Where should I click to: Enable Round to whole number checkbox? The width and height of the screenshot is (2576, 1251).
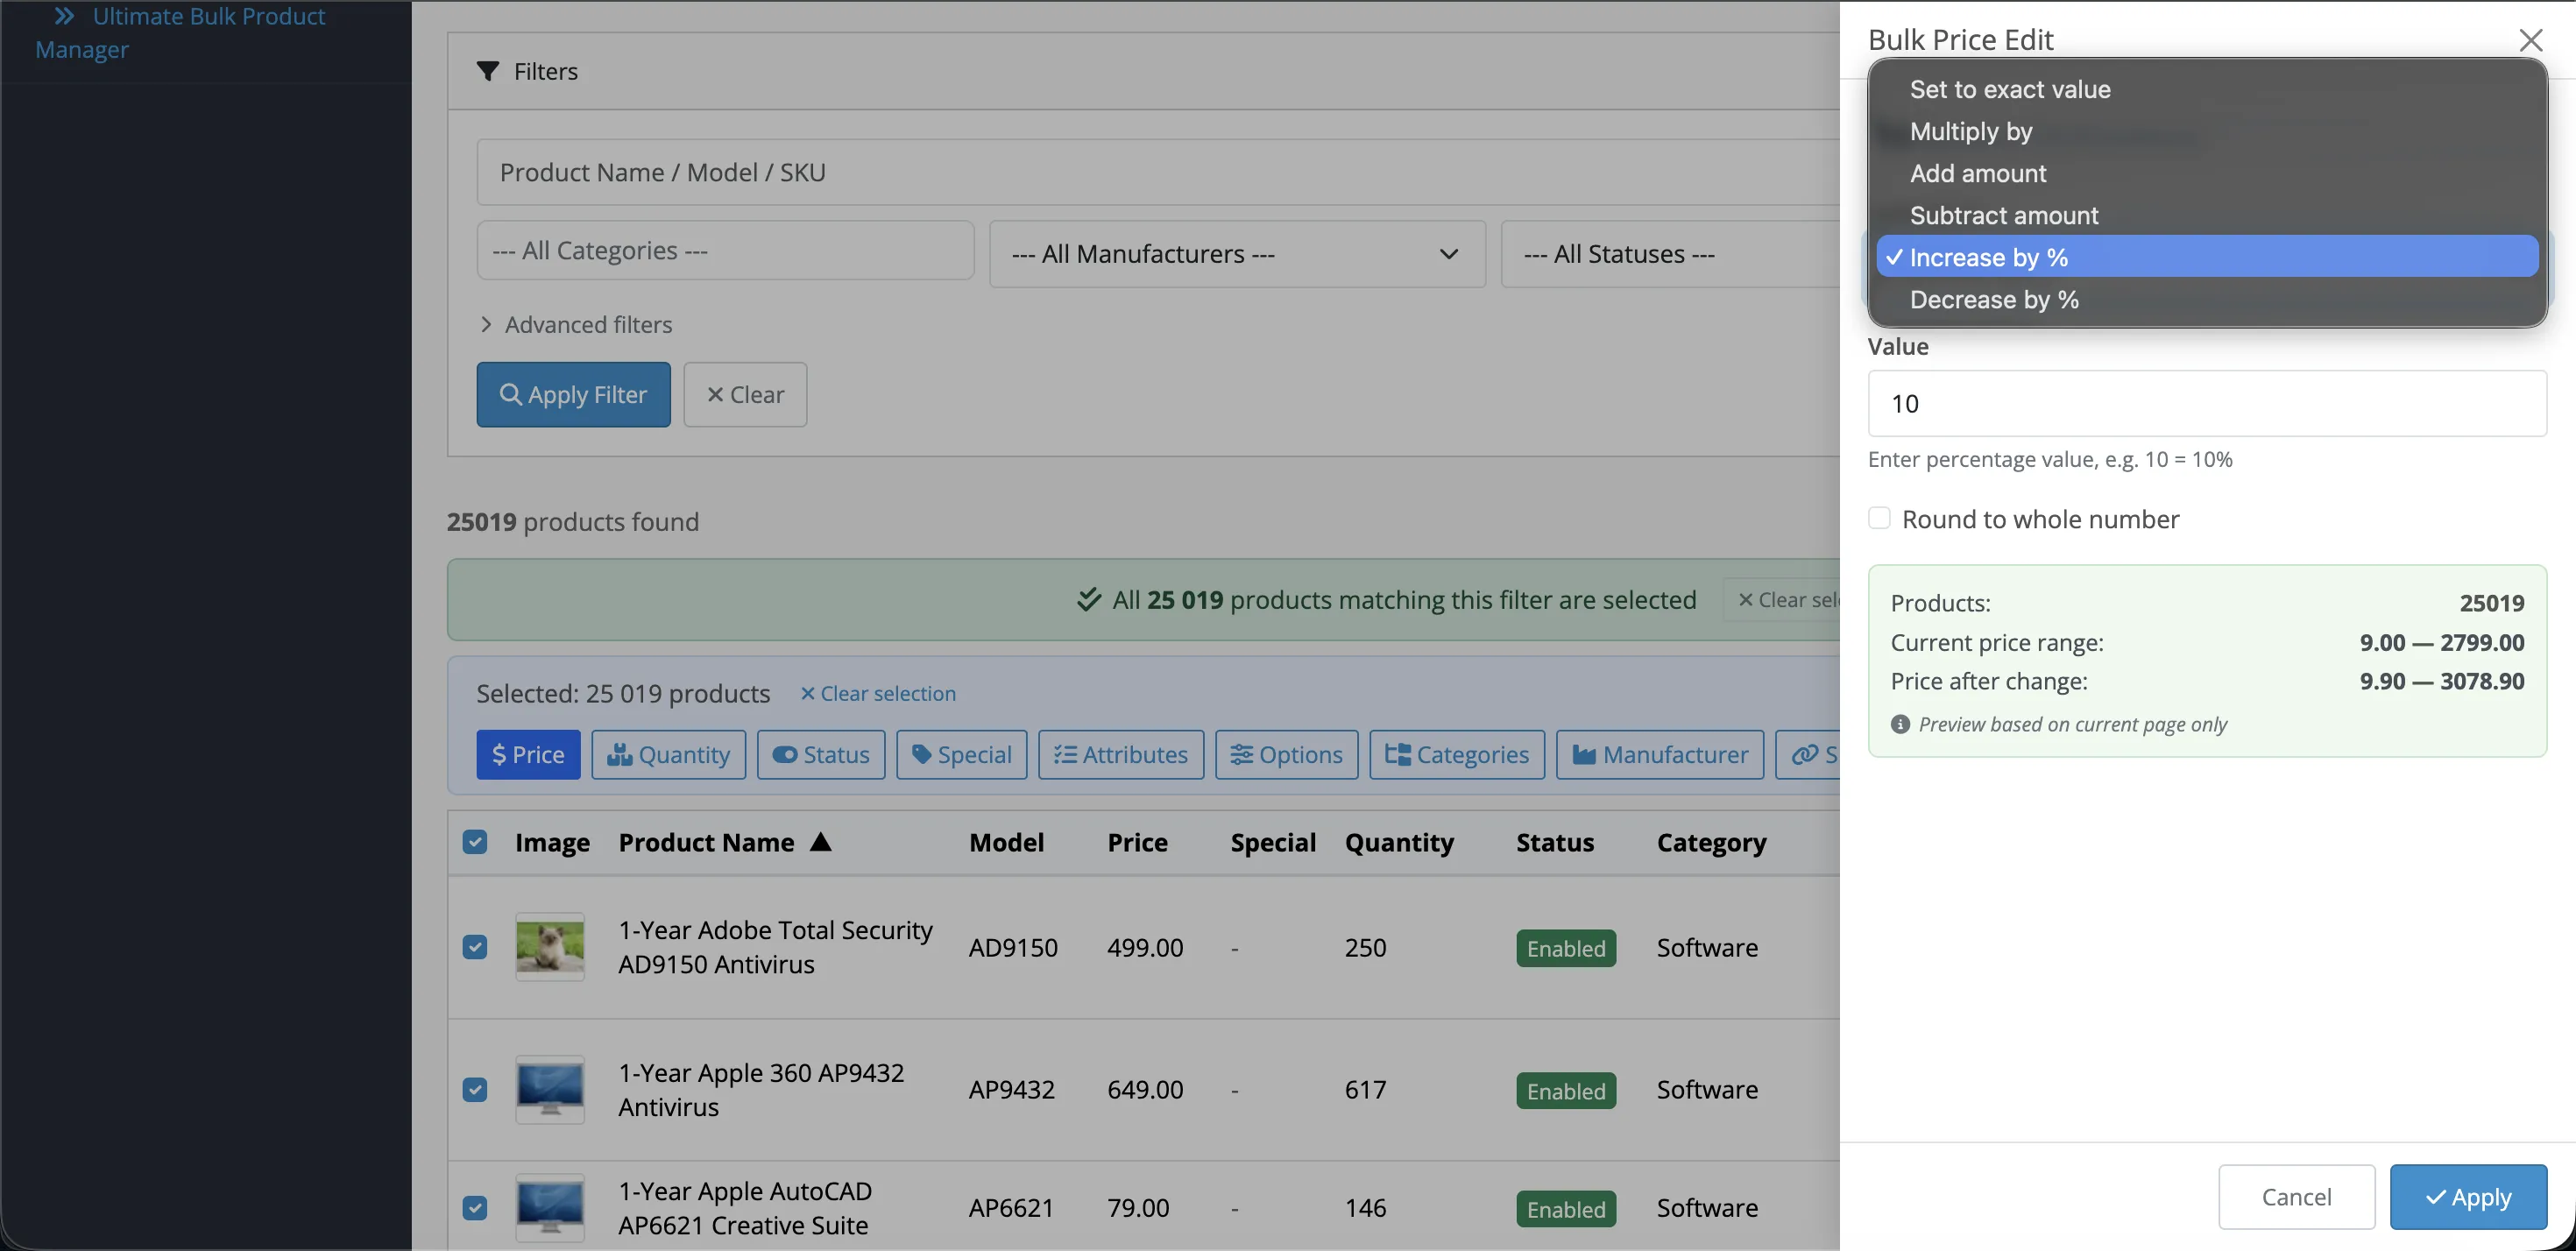(1879, 518)
